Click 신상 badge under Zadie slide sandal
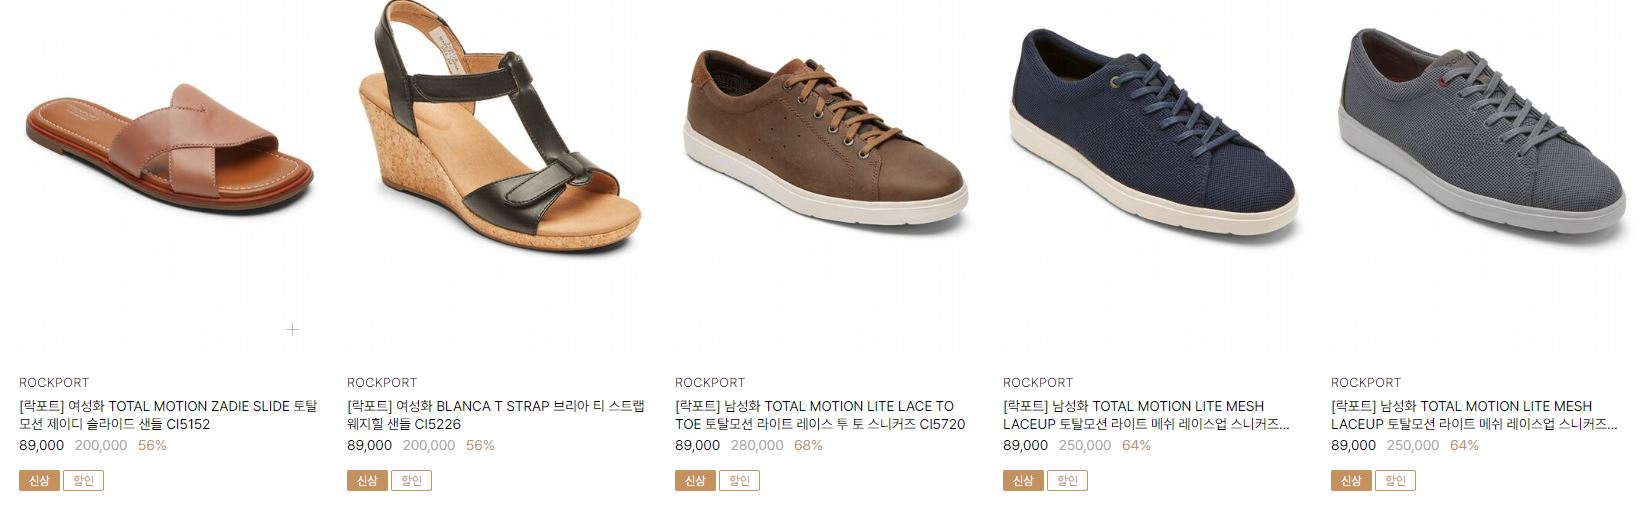The width and height of the screenshot is (1651, 517). [x=39, y=481]
